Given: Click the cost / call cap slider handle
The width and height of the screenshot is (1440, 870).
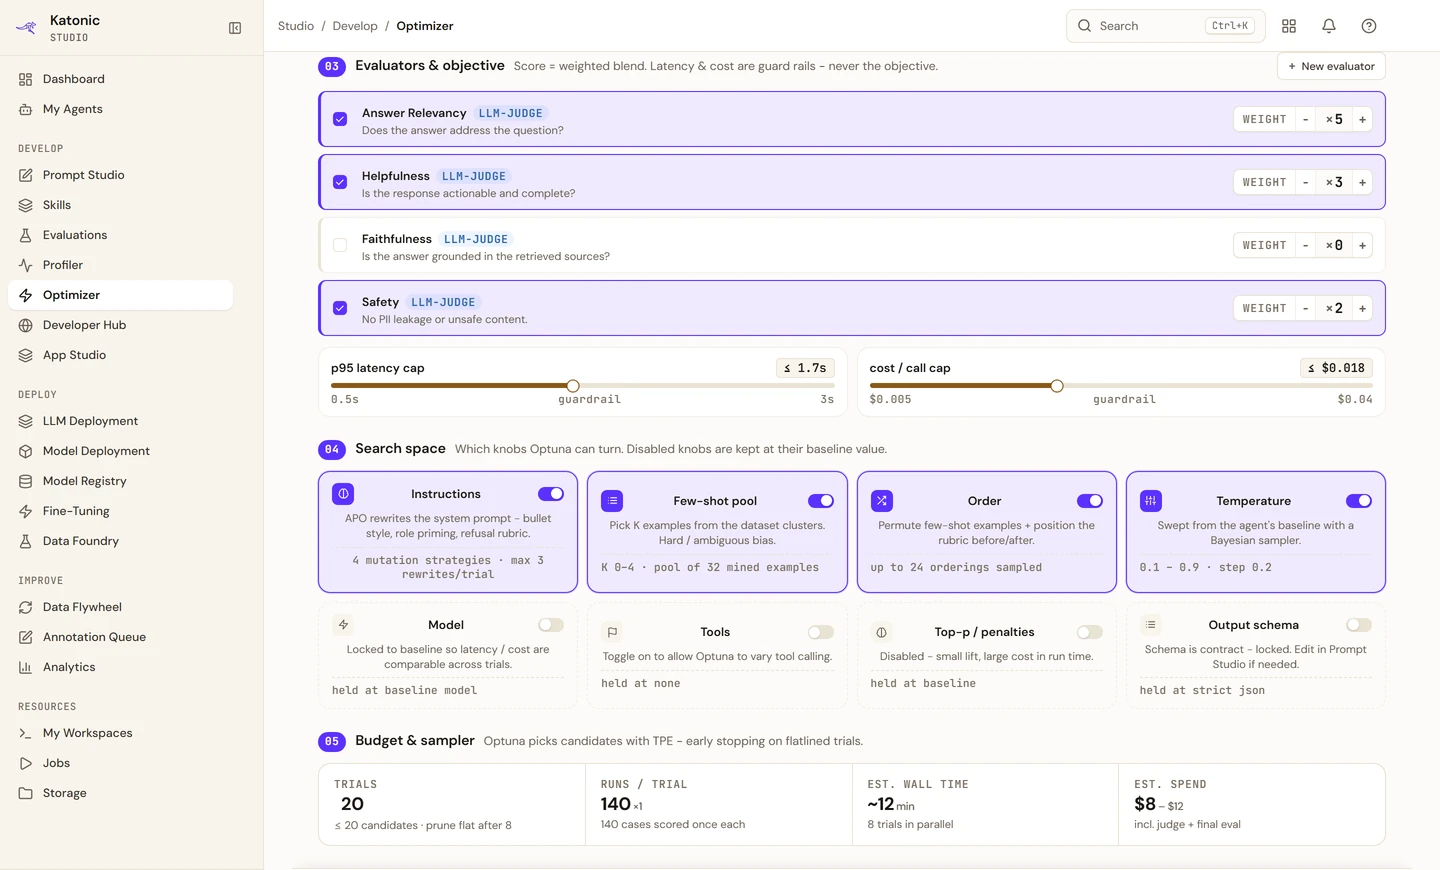Looking at the screenshot, I should point(1057,386).
